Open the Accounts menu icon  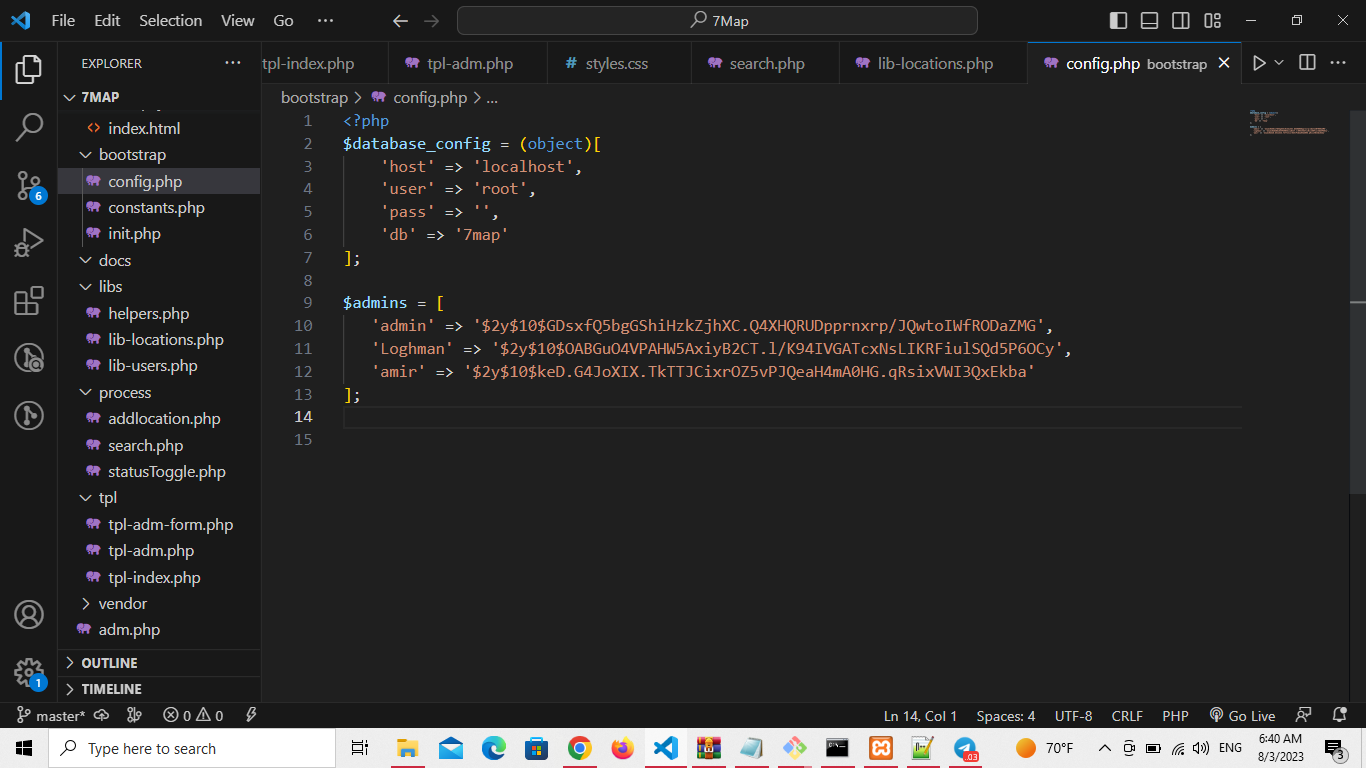(29, 615)
